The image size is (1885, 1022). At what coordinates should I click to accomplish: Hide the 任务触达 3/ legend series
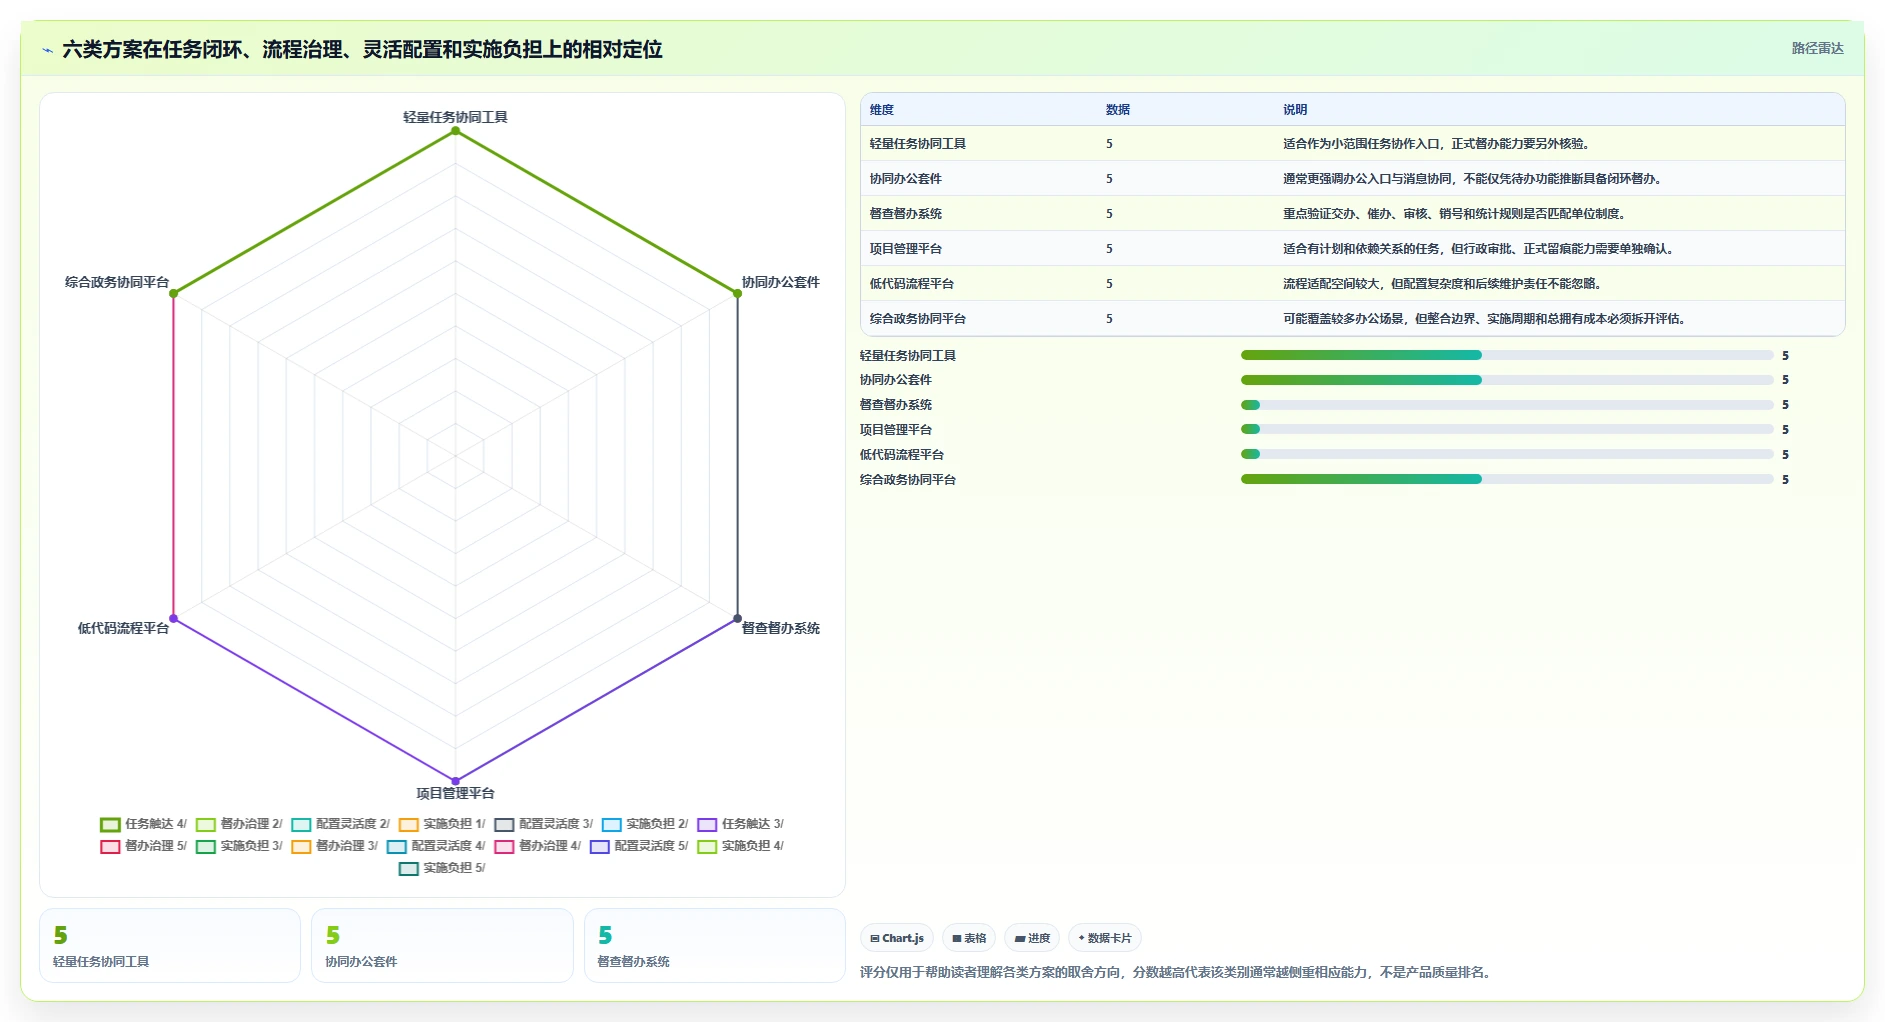click(x=741, y=824)
